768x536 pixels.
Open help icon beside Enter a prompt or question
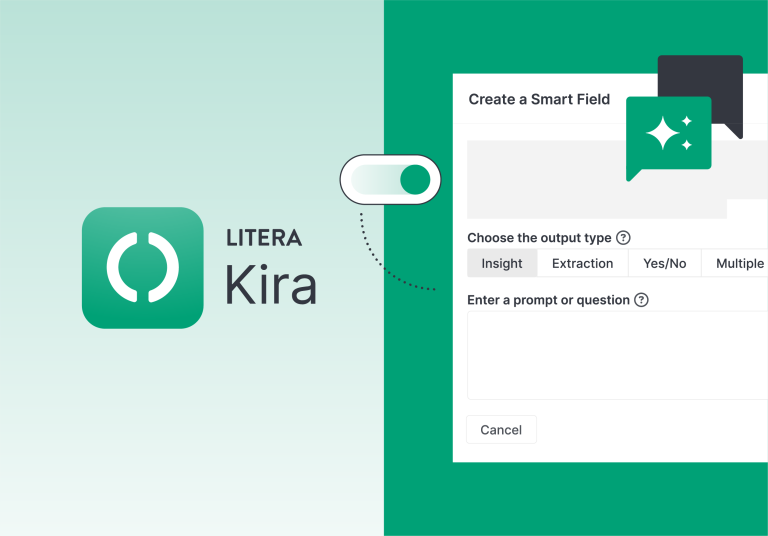(641, 300)
